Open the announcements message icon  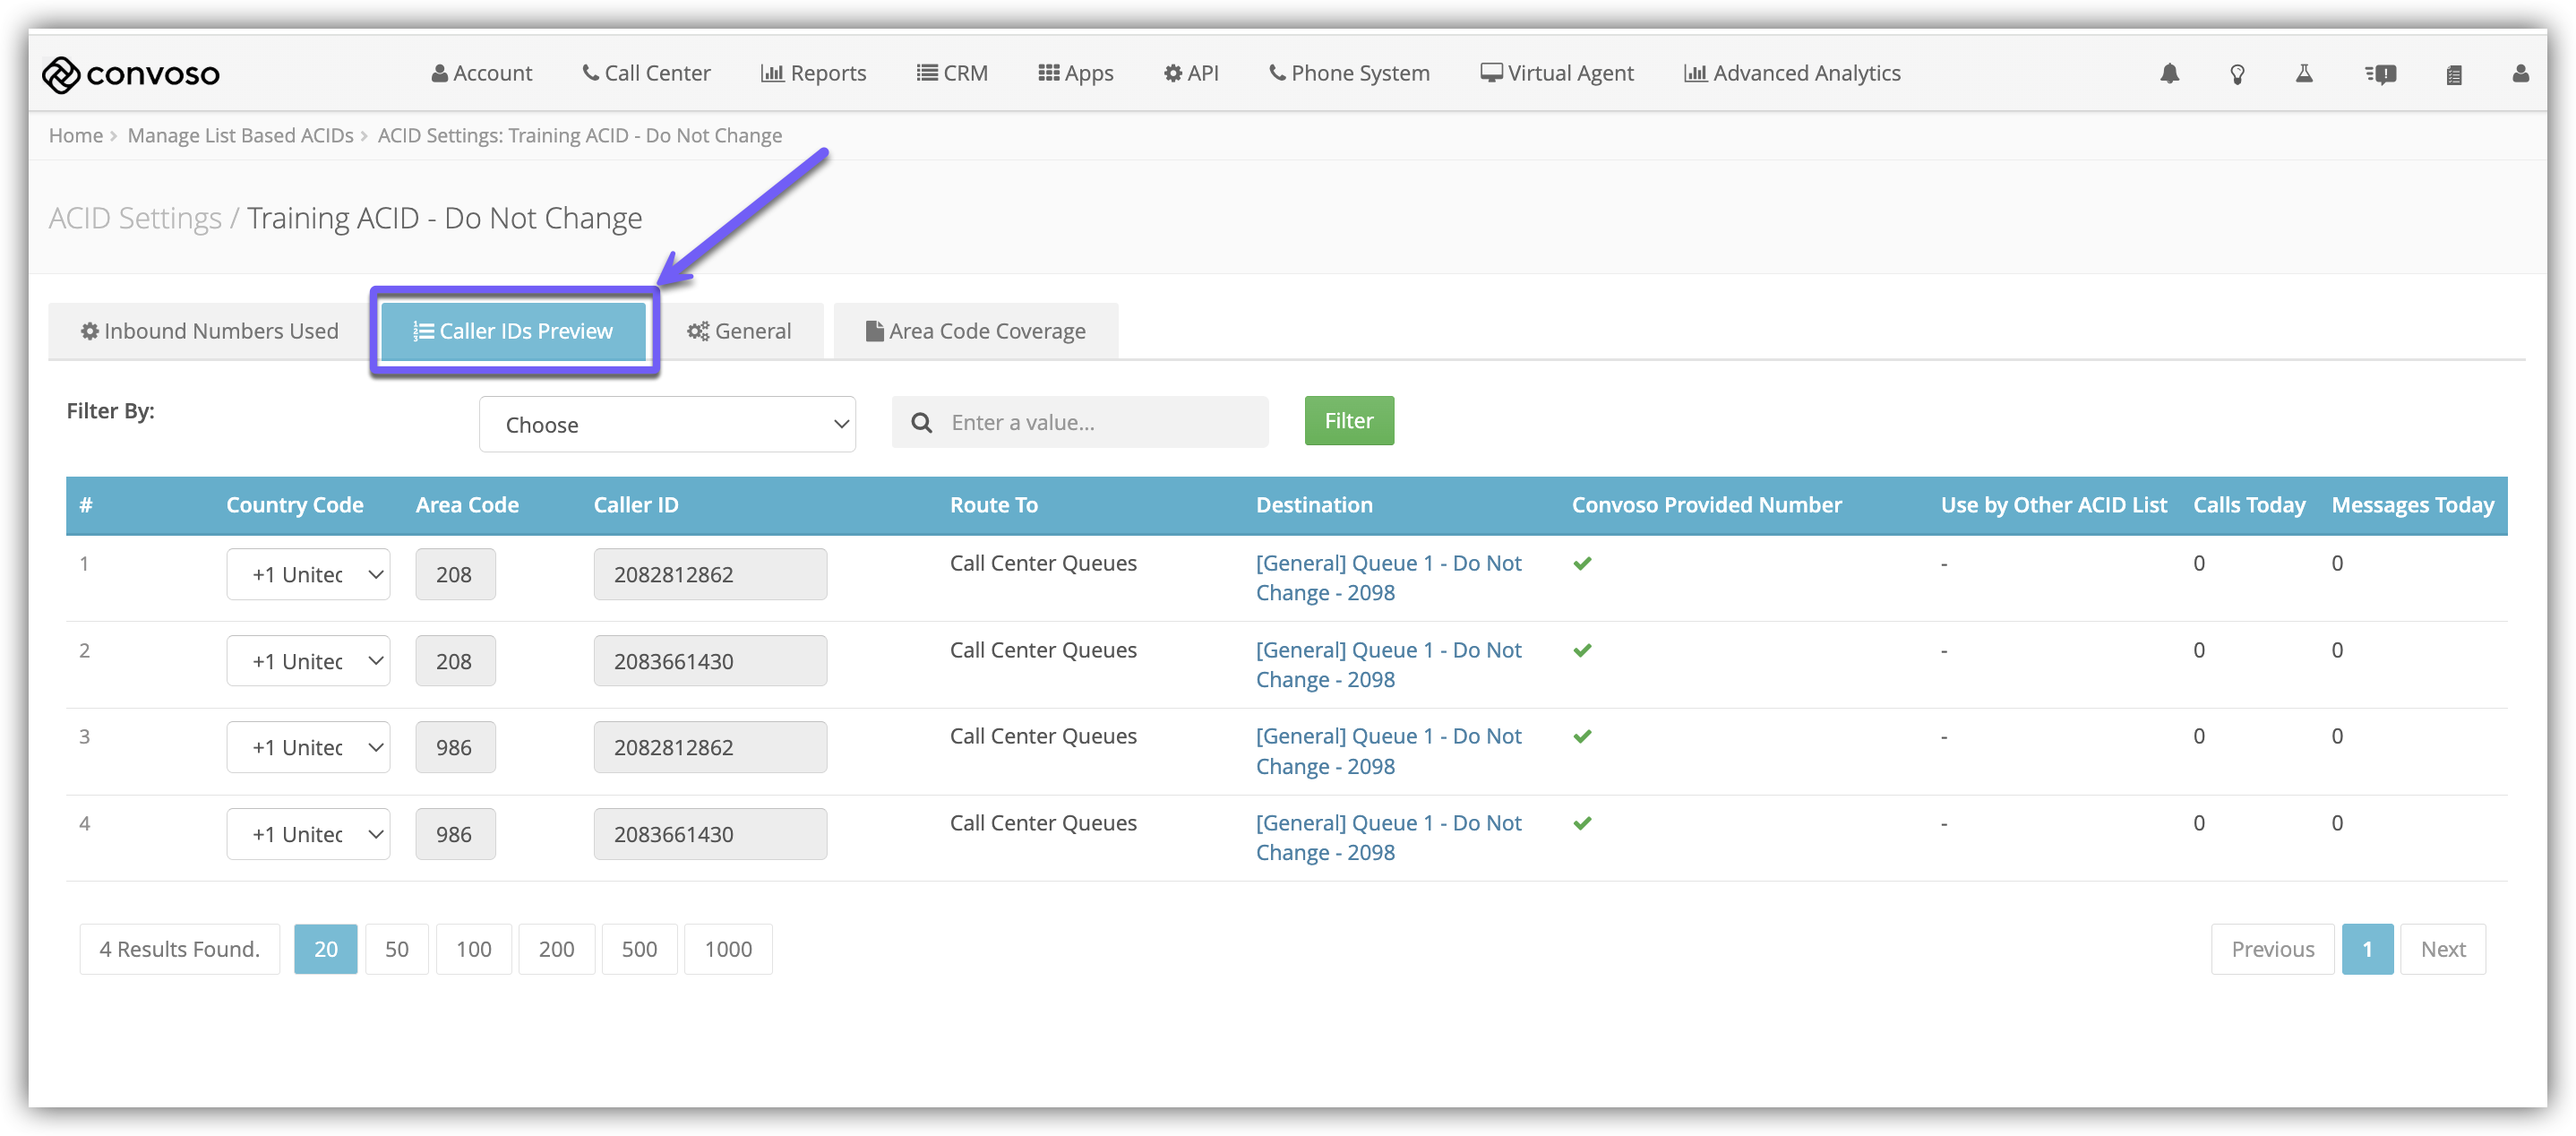tap(2380, 74)
